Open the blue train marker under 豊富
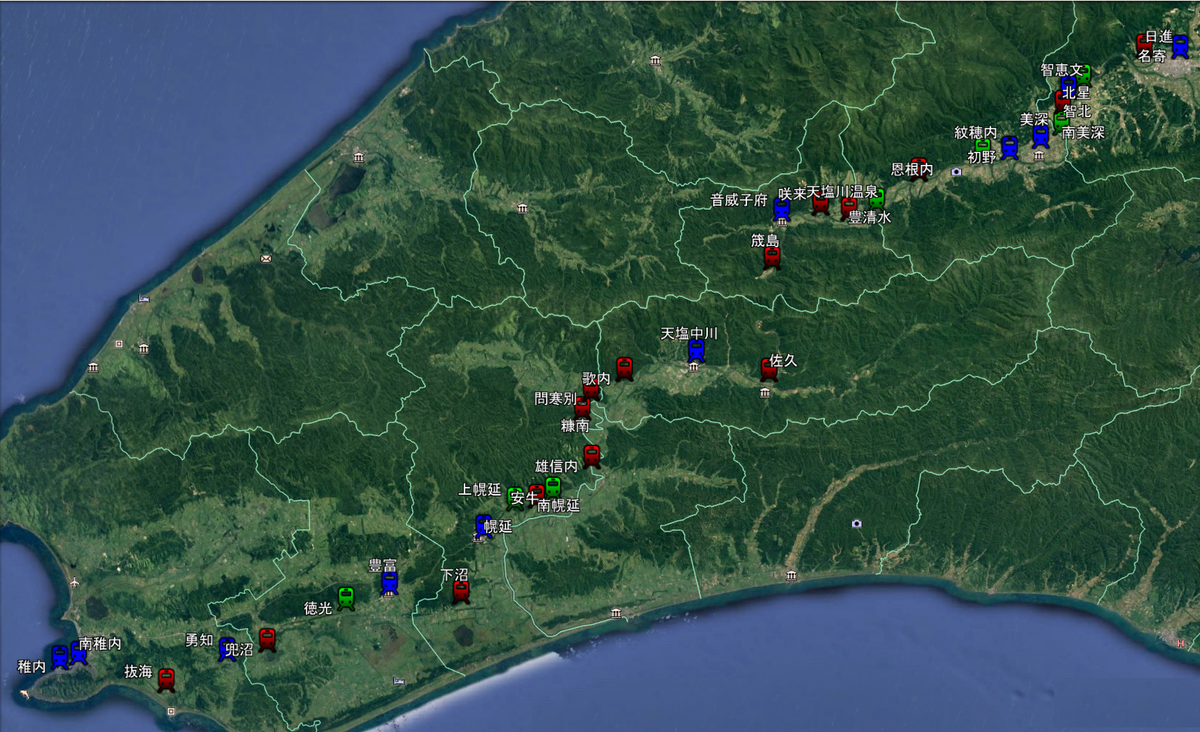This screenshot has width=1200, height=732. coord(390,583)
